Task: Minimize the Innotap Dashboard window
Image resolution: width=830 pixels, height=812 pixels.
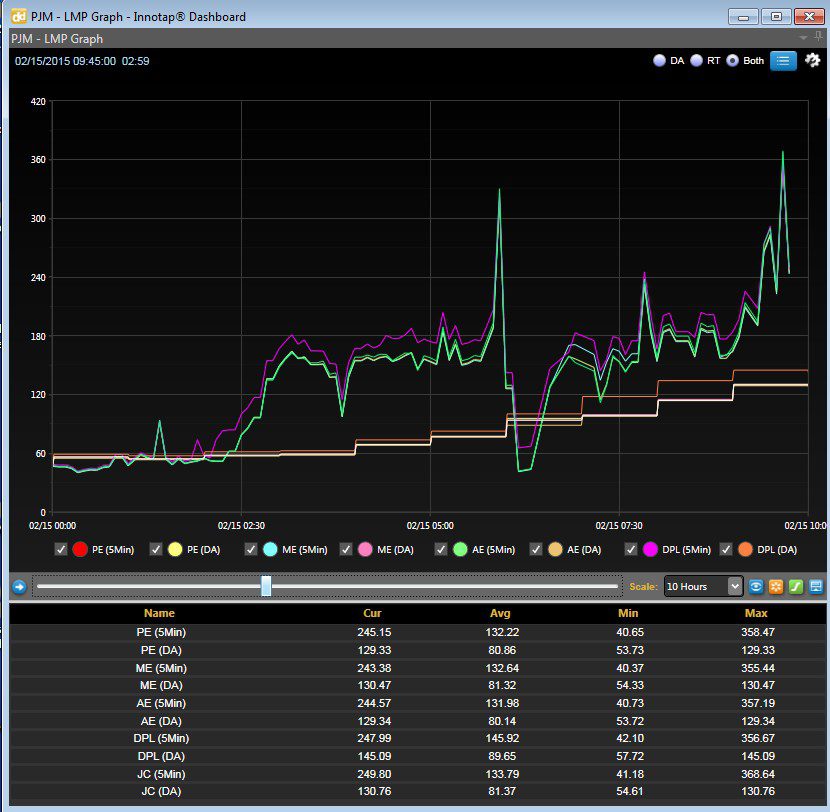Action: pyautogui.click(x=743, y=16)
